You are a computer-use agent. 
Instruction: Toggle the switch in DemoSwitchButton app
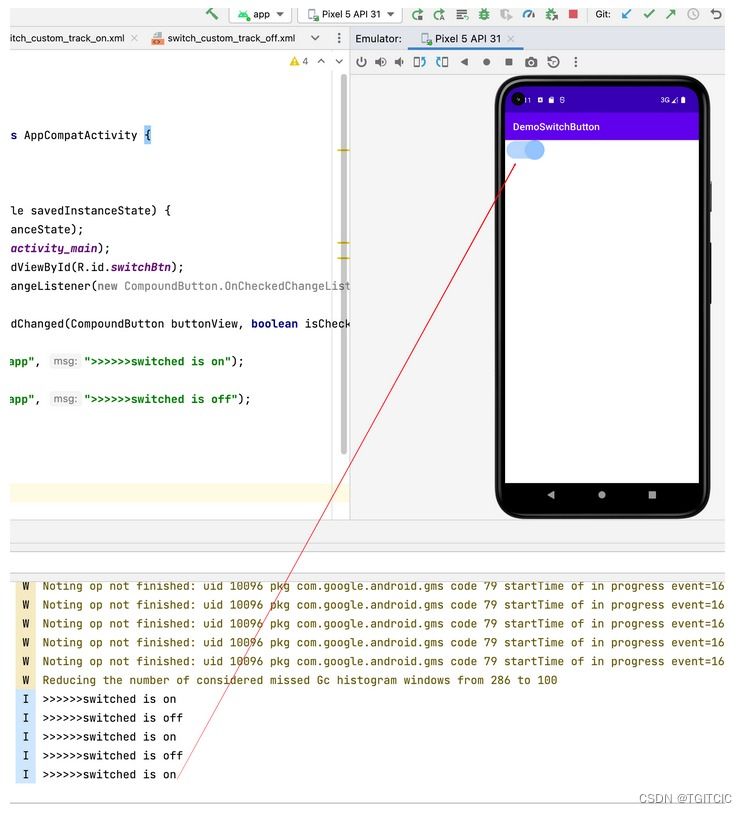point(525,150)
